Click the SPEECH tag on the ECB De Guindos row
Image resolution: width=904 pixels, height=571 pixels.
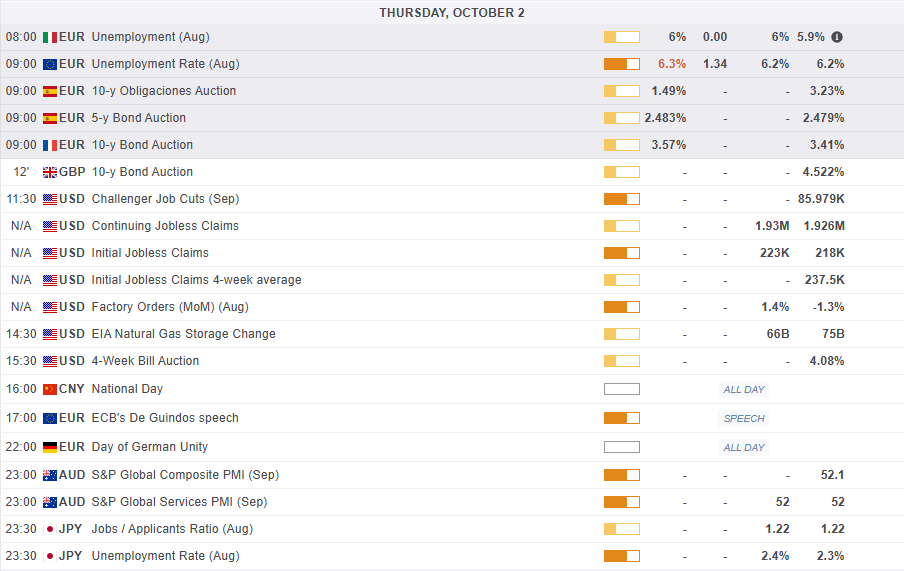pyautogui.click(x=744, y=418)
